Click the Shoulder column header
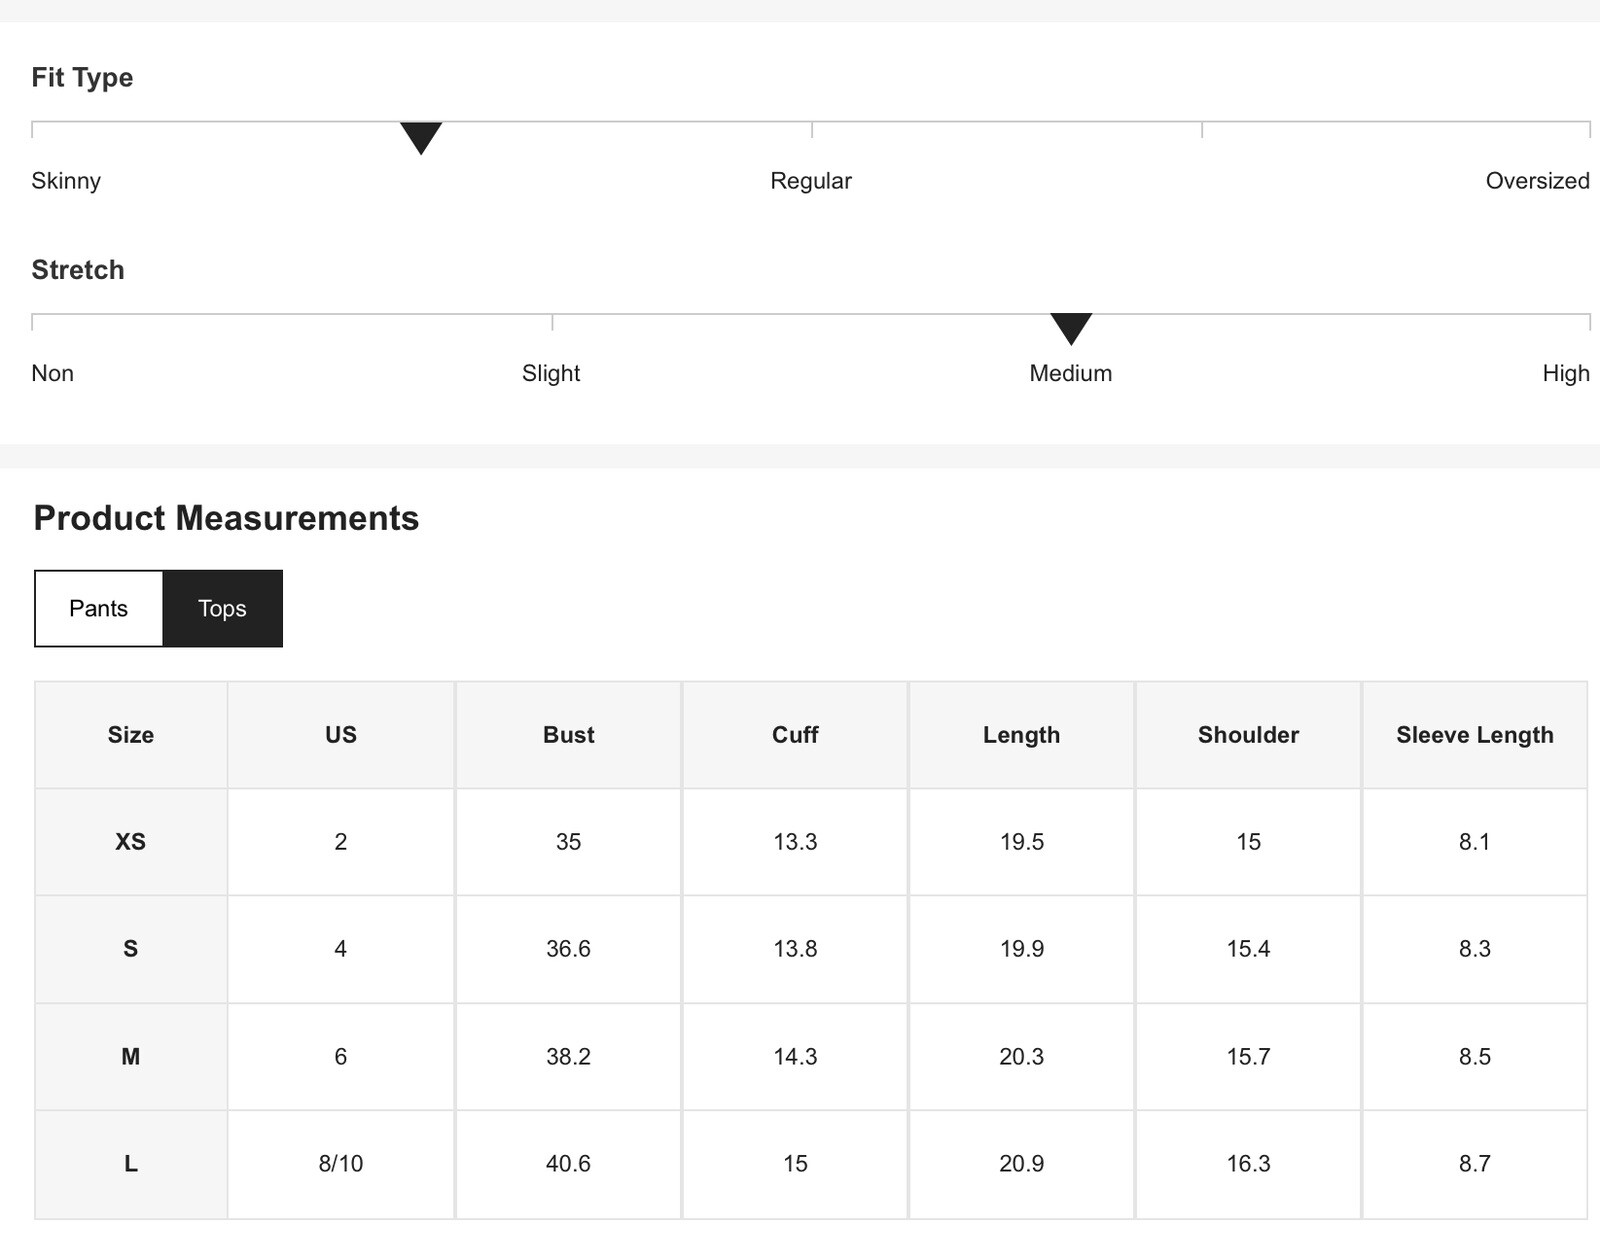The image size is (1600, 1258). tap(1248, 735)
